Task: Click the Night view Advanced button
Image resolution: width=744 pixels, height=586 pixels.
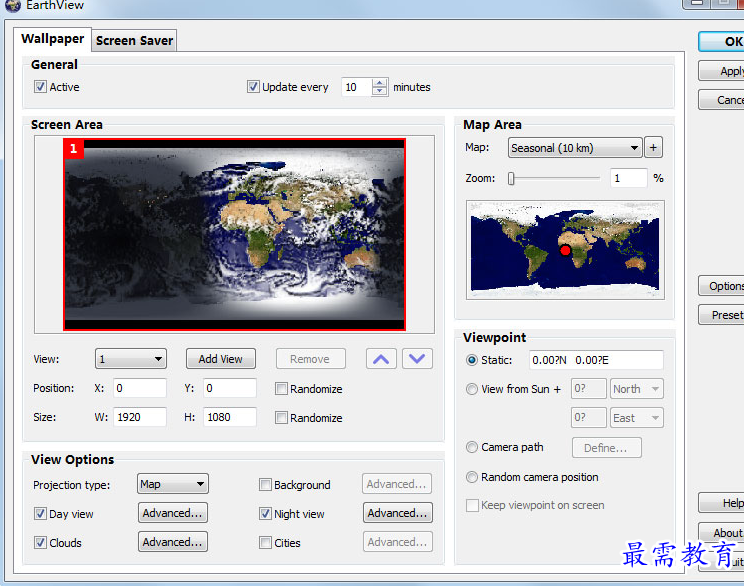Action: pos(398,513)
